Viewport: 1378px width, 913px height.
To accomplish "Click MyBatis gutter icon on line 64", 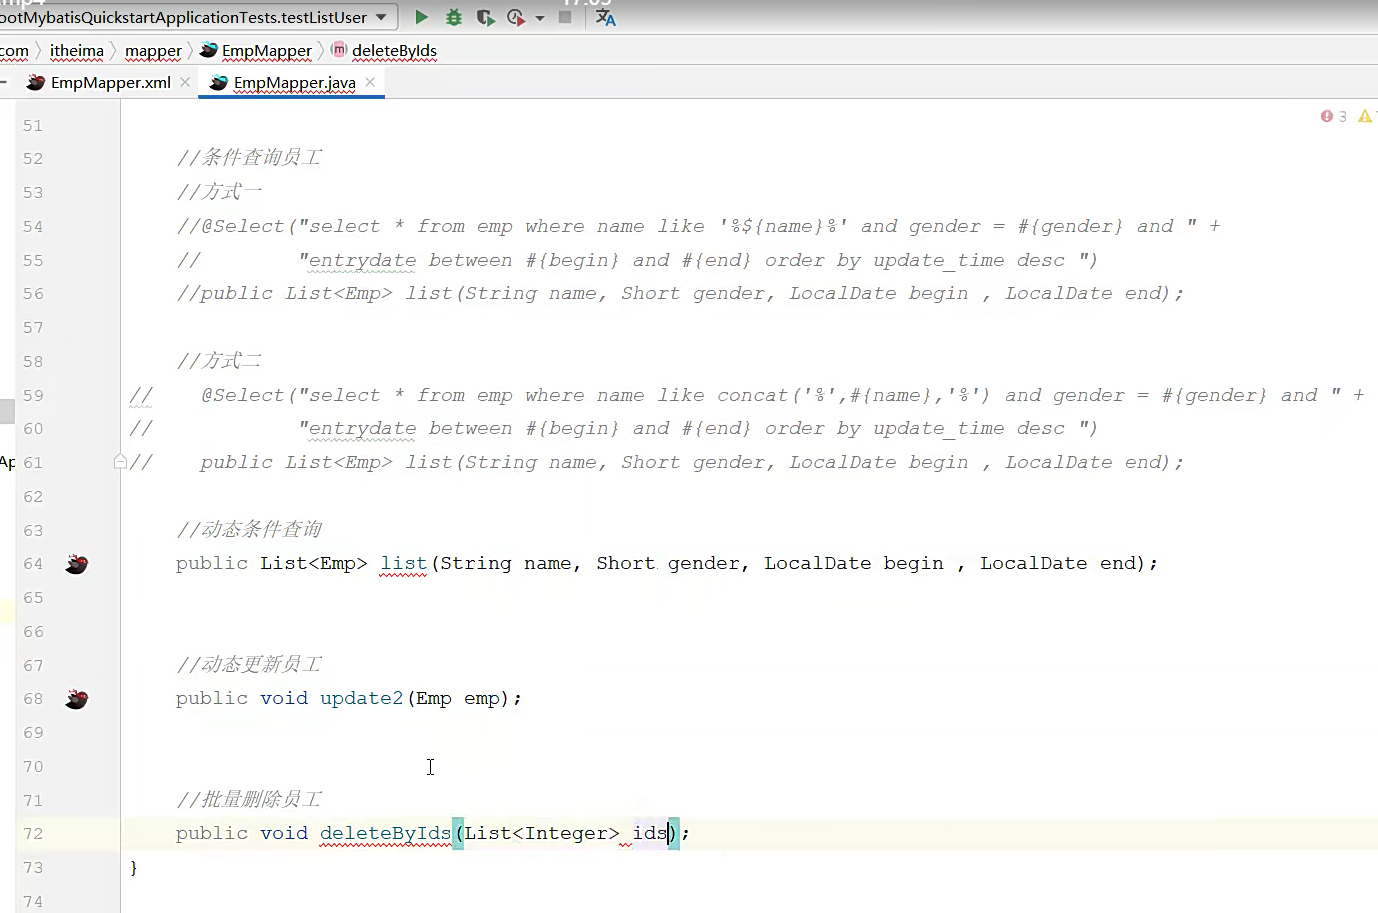I will 77,564.
